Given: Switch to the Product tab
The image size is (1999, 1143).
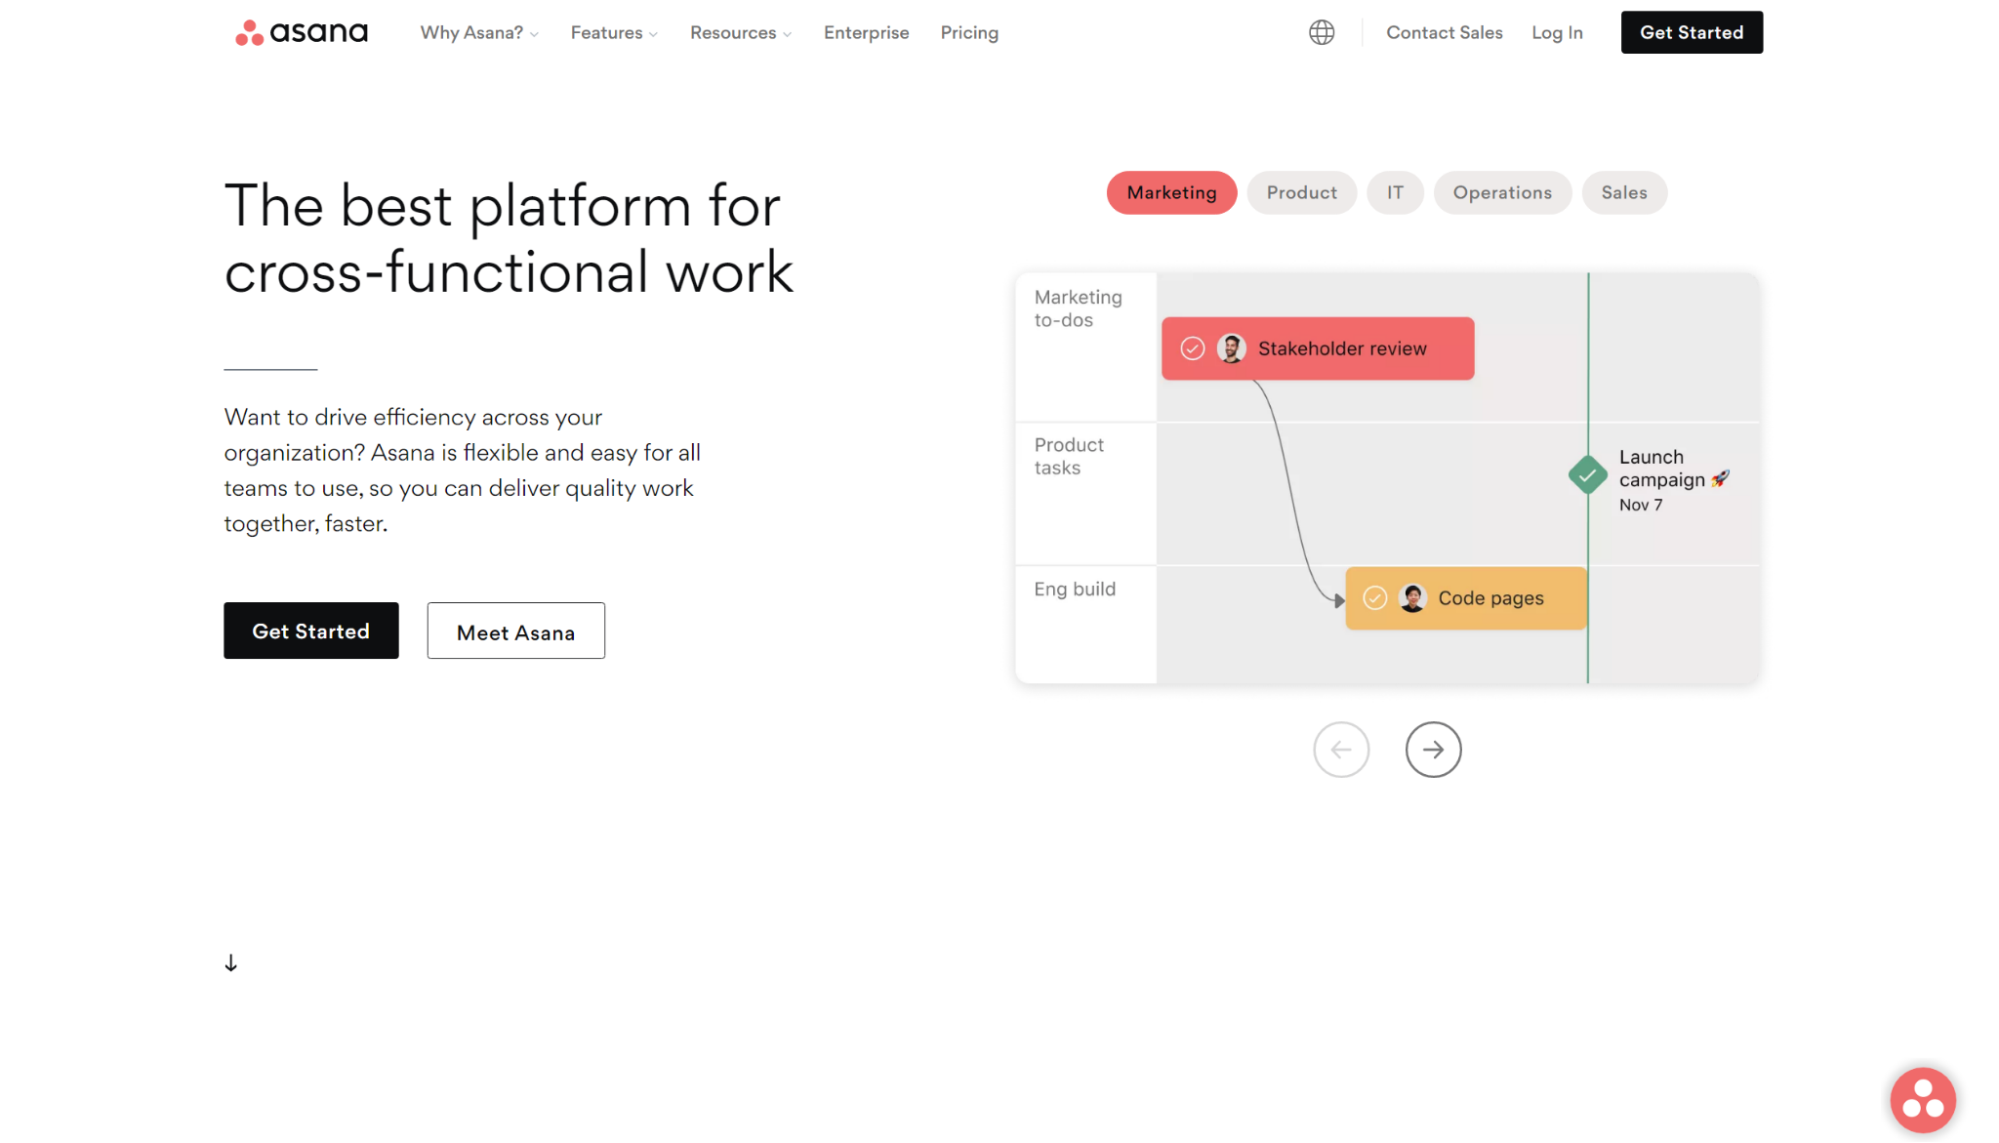Looking at the screenshot, I should click(x=1301, y=192).
